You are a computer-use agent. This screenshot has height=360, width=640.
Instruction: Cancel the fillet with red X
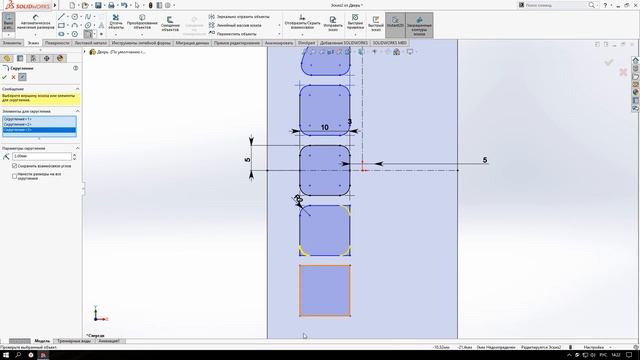pyautogui.click(x=13, y=77)
